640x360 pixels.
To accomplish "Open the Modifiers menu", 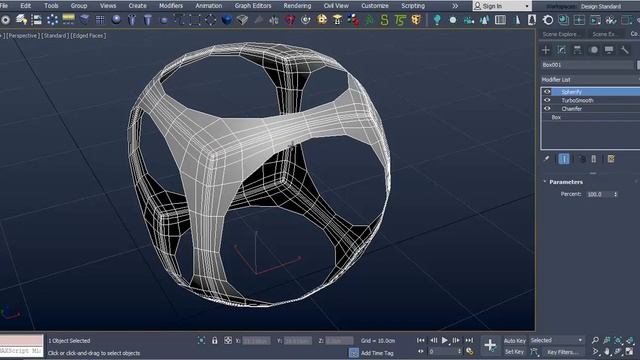I will (171, 6).
